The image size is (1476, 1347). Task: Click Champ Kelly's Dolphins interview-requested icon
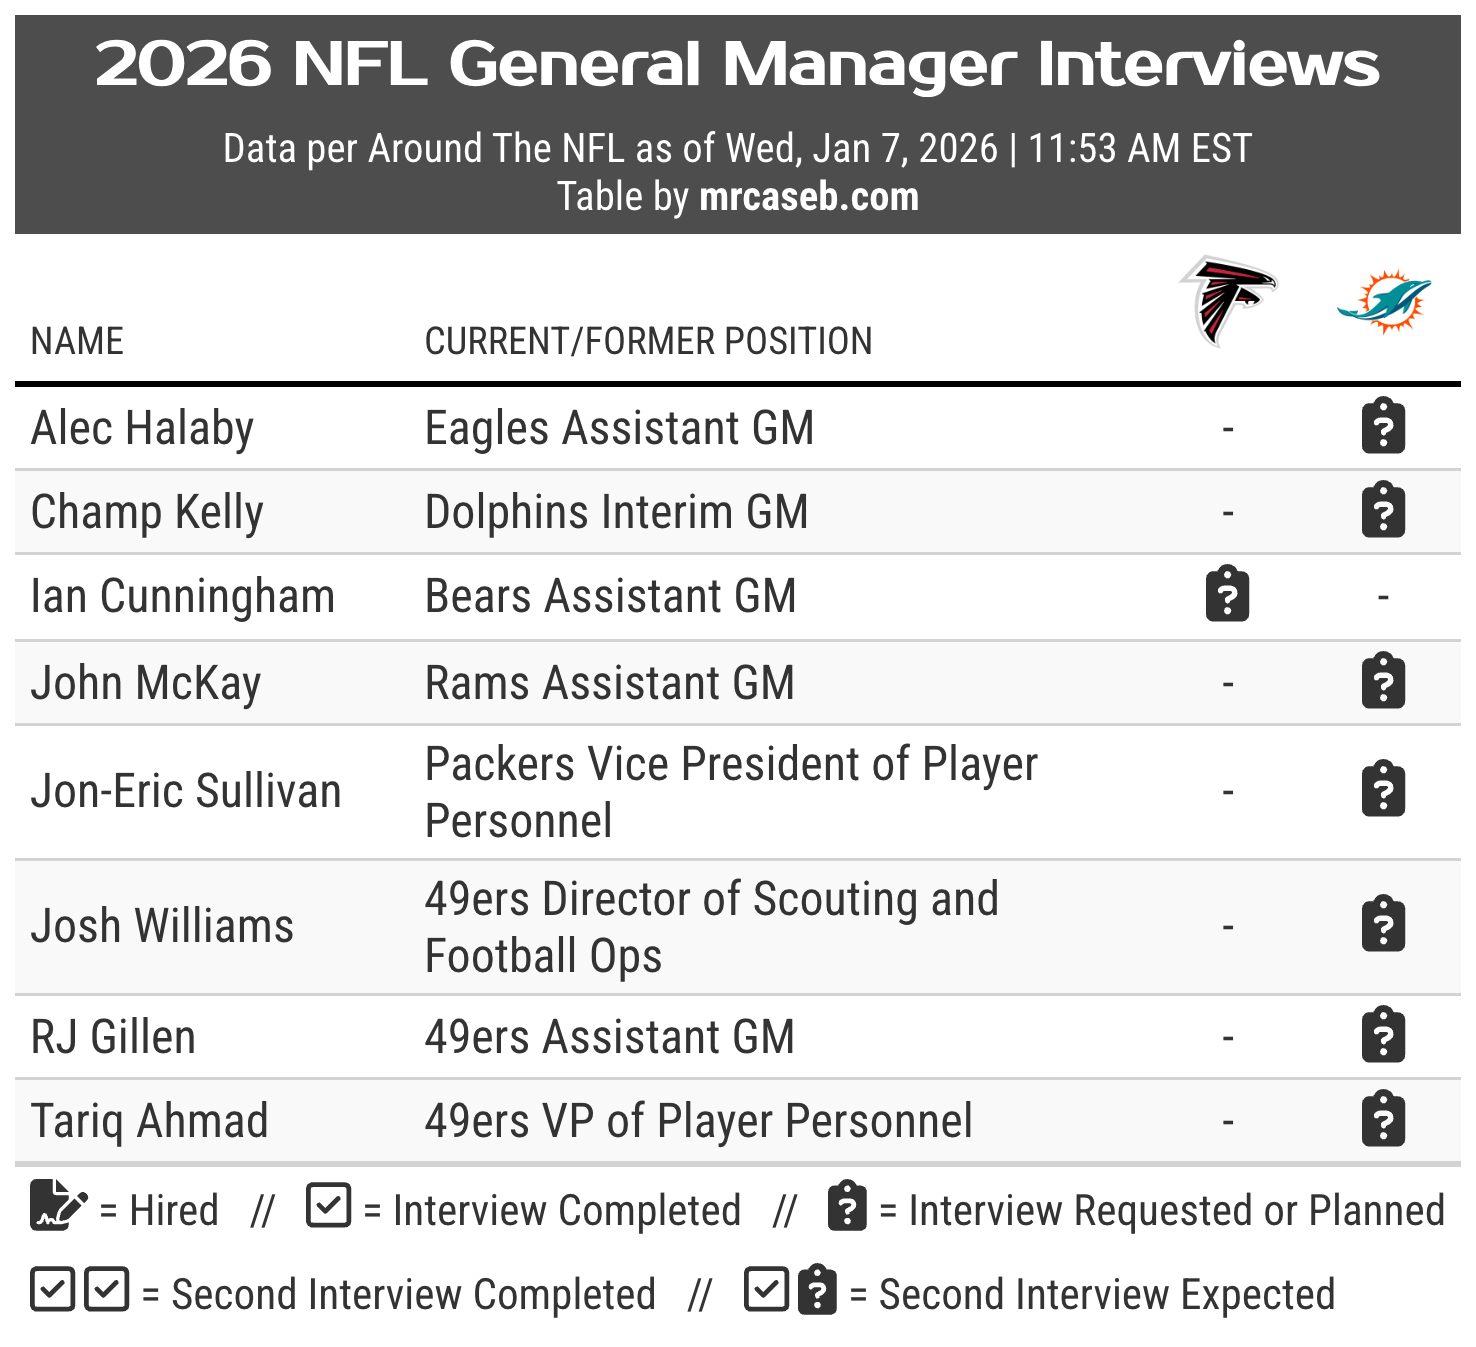click(1384, 511)
